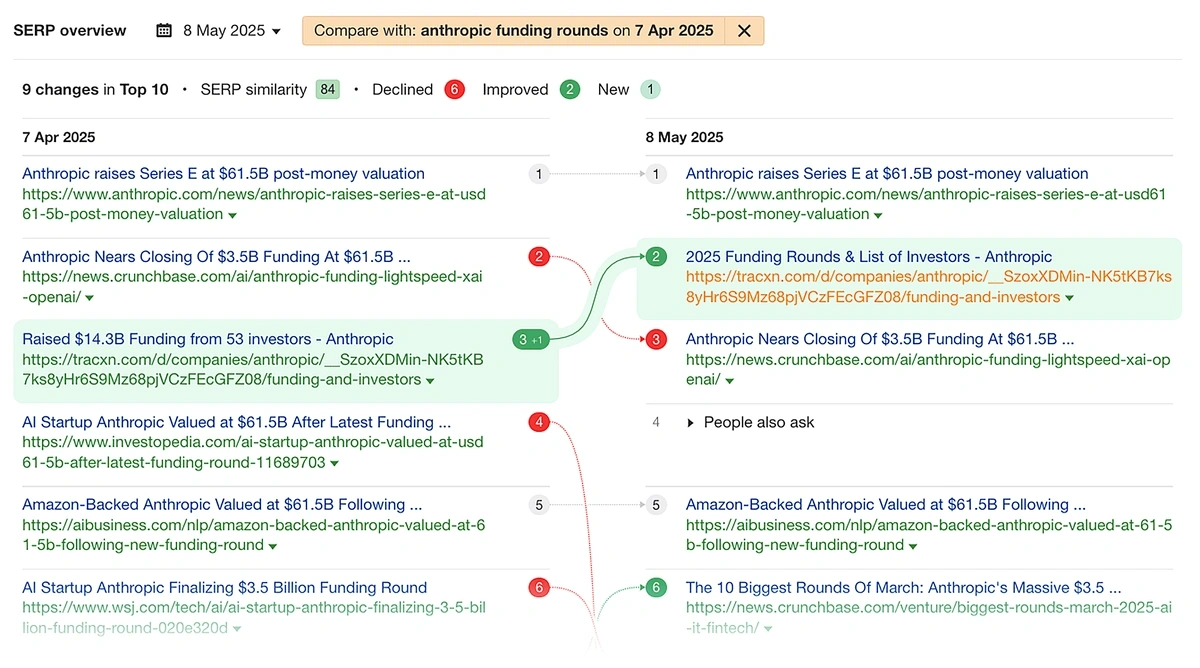Click the 8 May 2025 column heading
Viewport: 1200px width, 668px height.
pyautogui.click(x=684, y=137)
